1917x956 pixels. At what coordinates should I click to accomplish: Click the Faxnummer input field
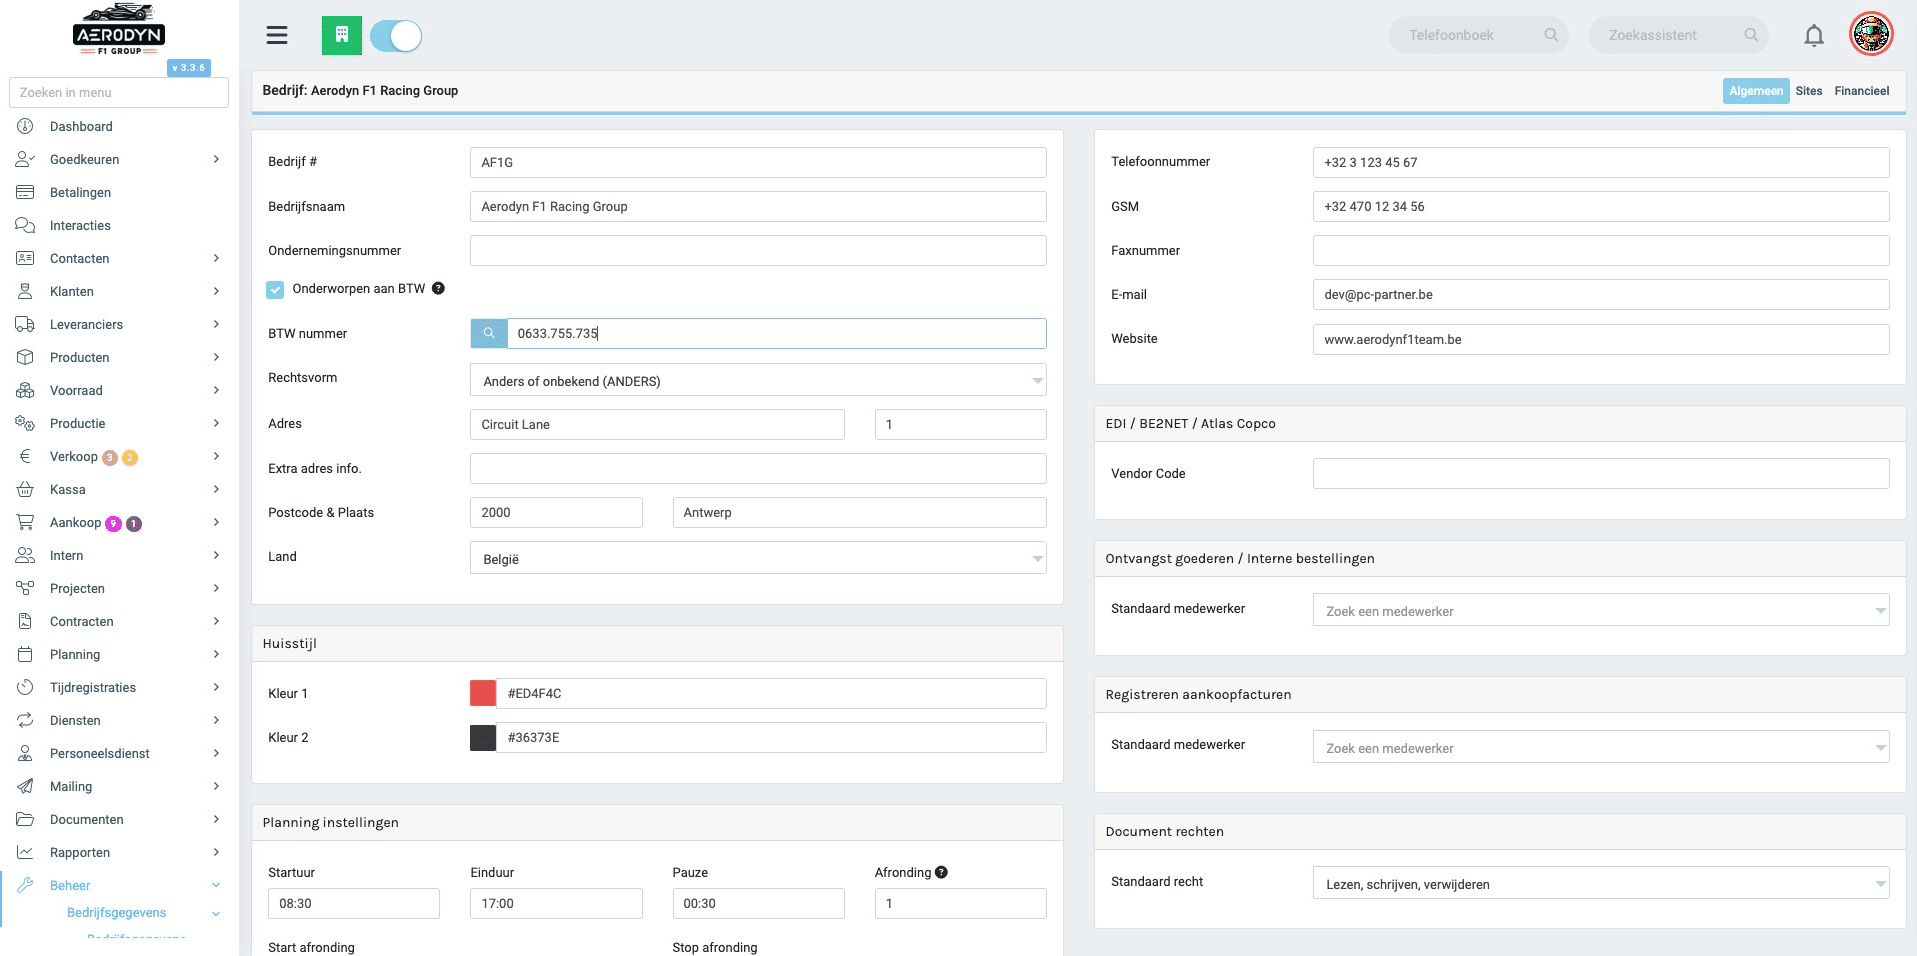[1601, 250]
